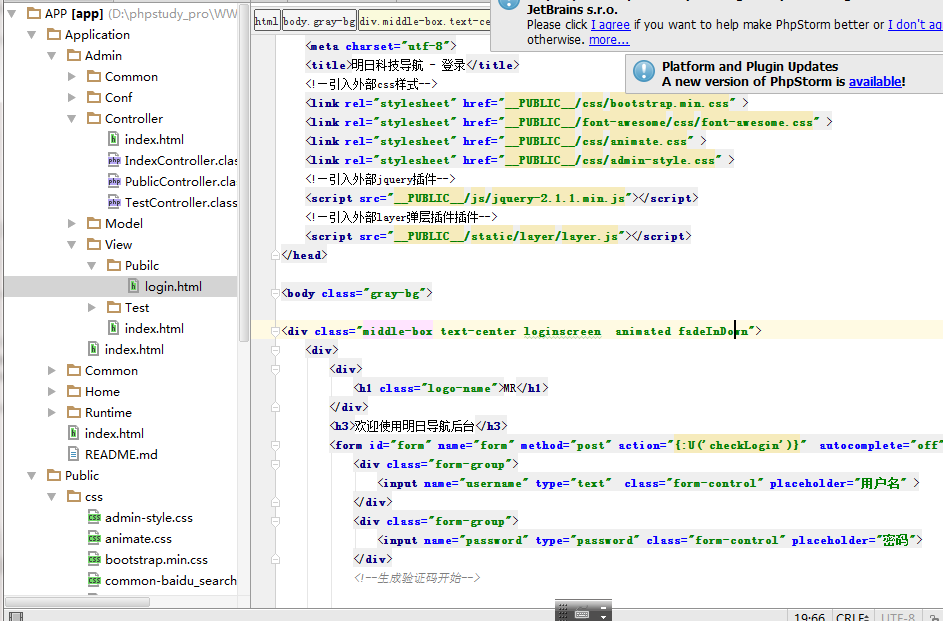Select the Public folder label
The image size is (943, 621).
(x=82, y=476)
